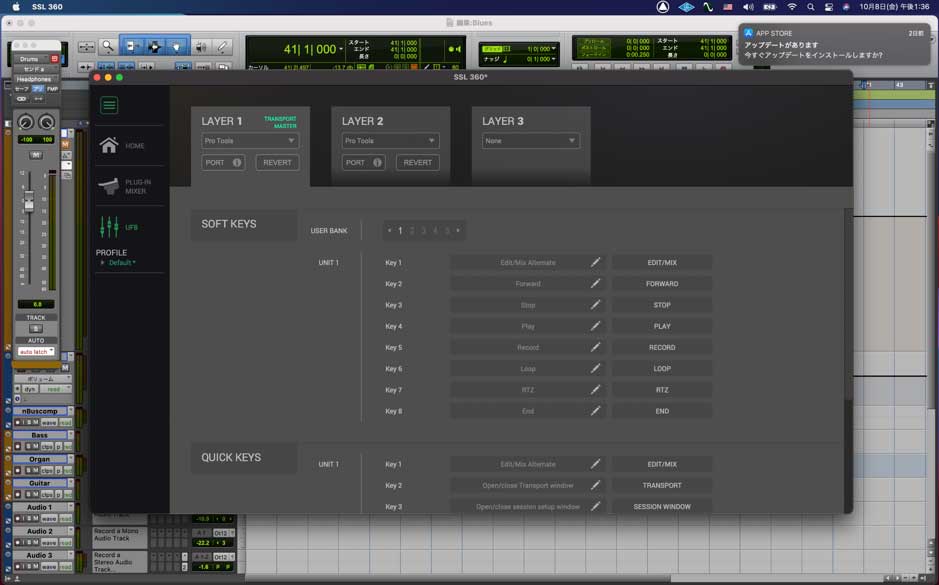Go to previous user bank arrow
Screen dimensions: 939x585
[x=389, y=231]
